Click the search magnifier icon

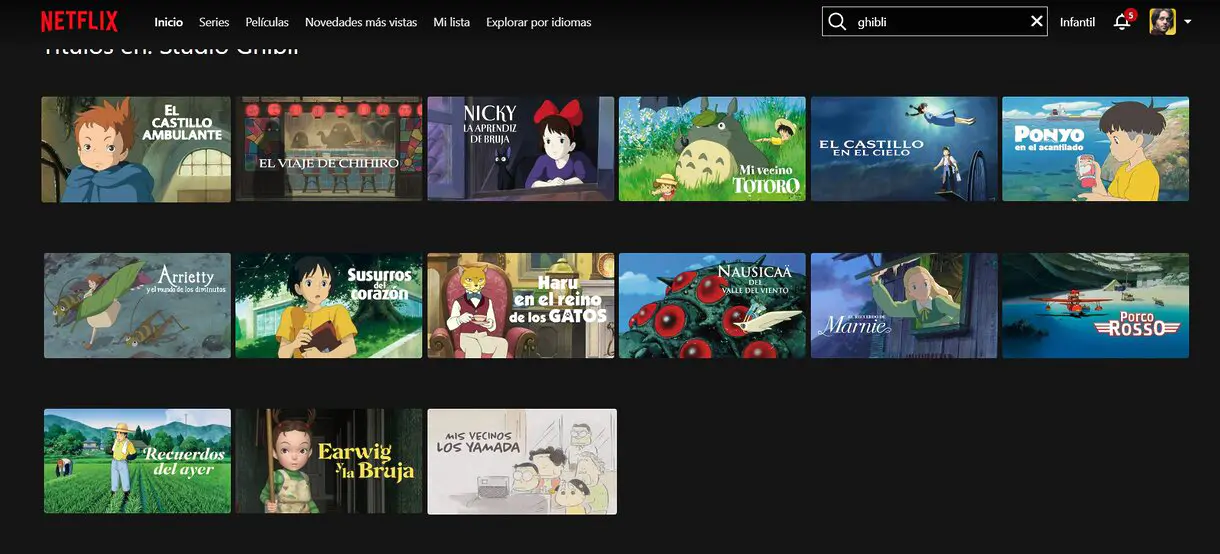pos(838,22)
